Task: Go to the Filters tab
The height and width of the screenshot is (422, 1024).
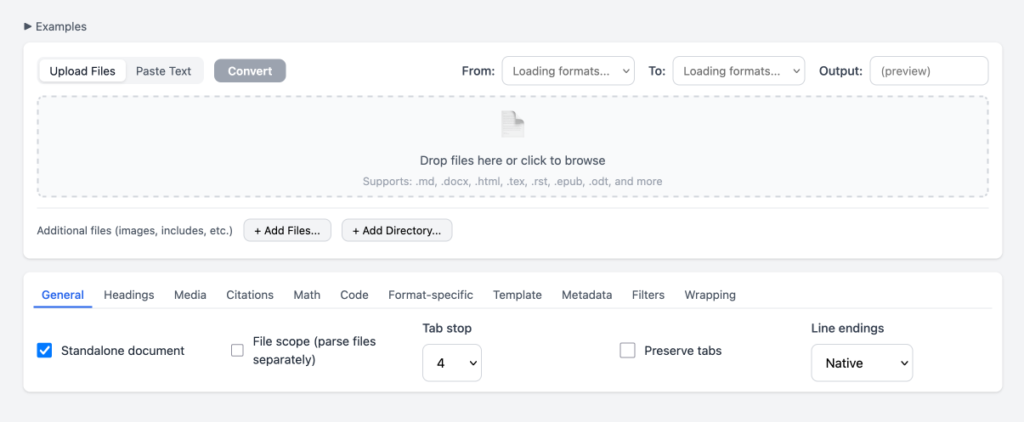Action: tap(648, 295)
